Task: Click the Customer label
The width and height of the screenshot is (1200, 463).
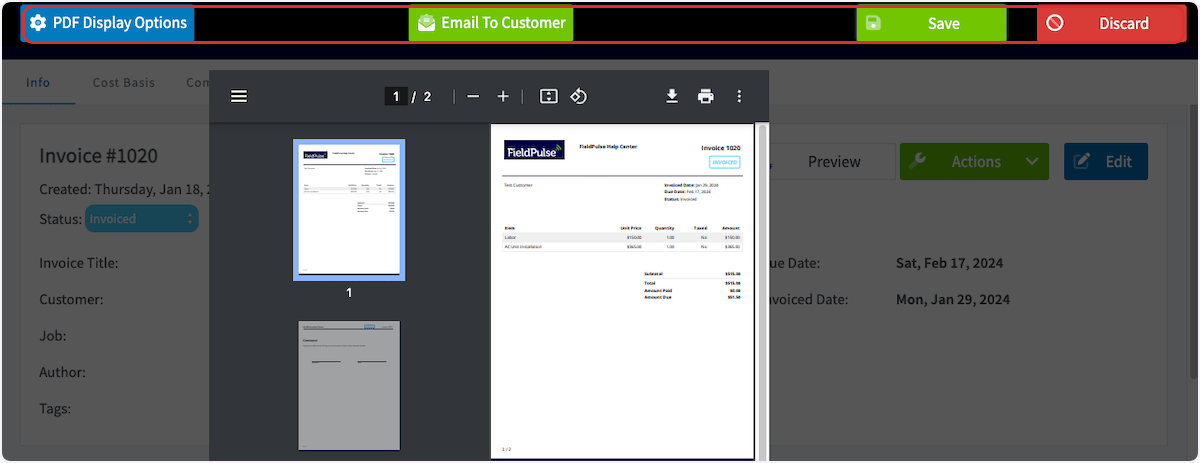Action: [x=72, y=300]
